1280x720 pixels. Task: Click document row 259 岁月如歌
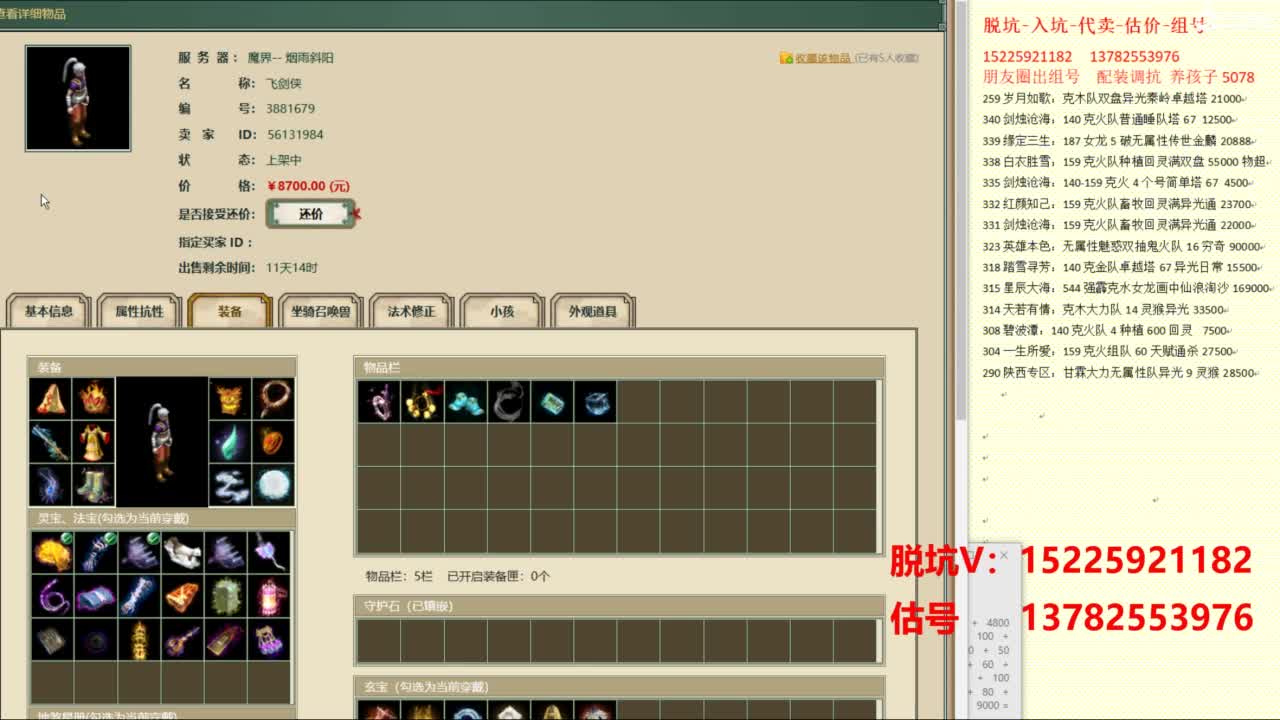[1114, 99]
